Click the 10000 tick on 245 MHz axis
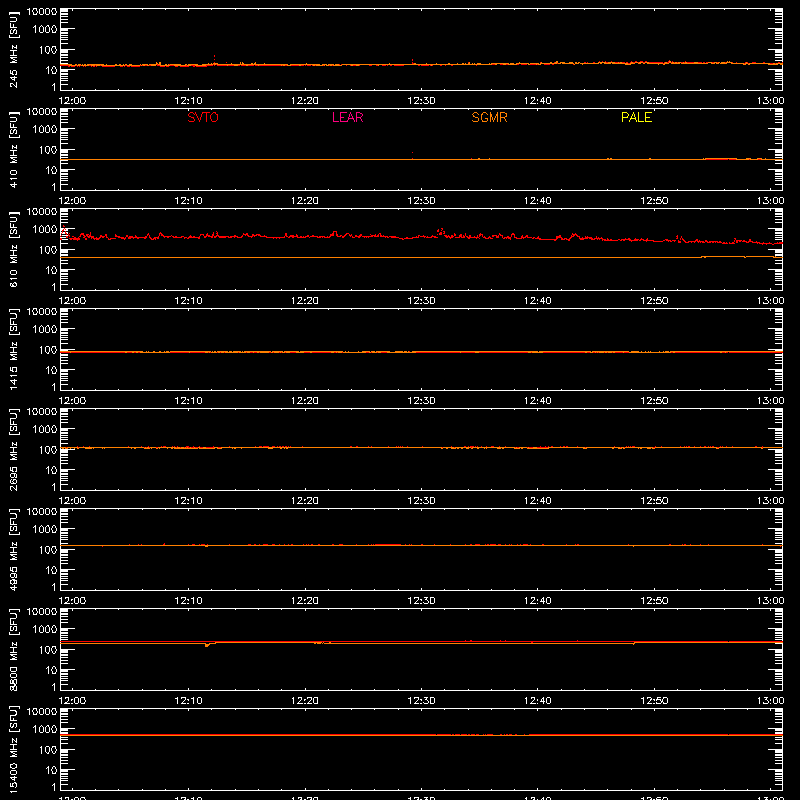Image resolution: width=800 pixels, height=800 pixels. click(x=42, y=12)
